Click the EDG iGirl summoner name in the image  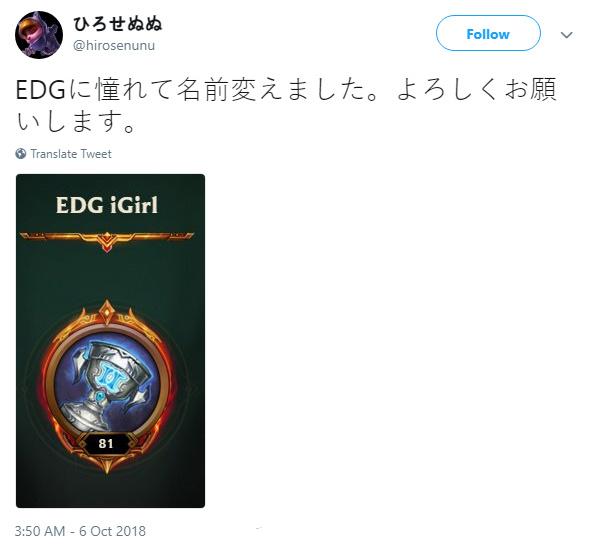coord(107,205)
